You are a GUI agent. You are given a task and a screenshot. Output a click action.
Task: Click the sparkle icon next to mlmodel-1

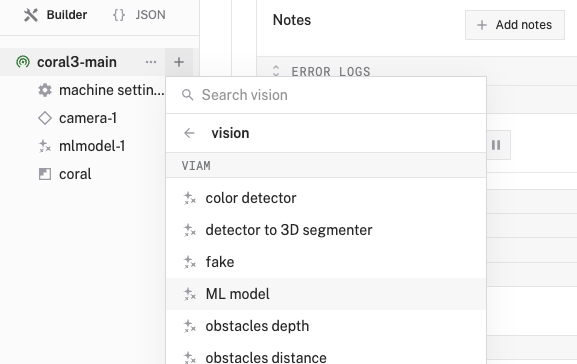coord(45,146)
